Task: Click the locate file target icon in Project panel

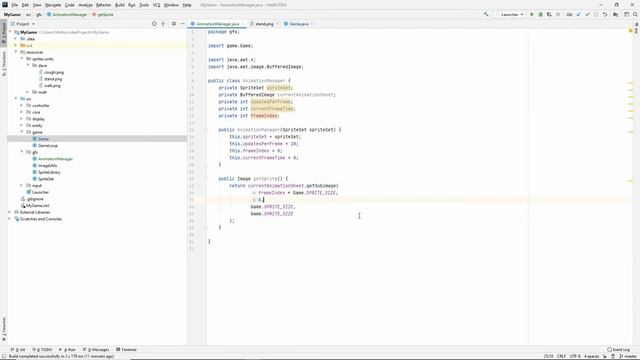Action: [154, 24]
